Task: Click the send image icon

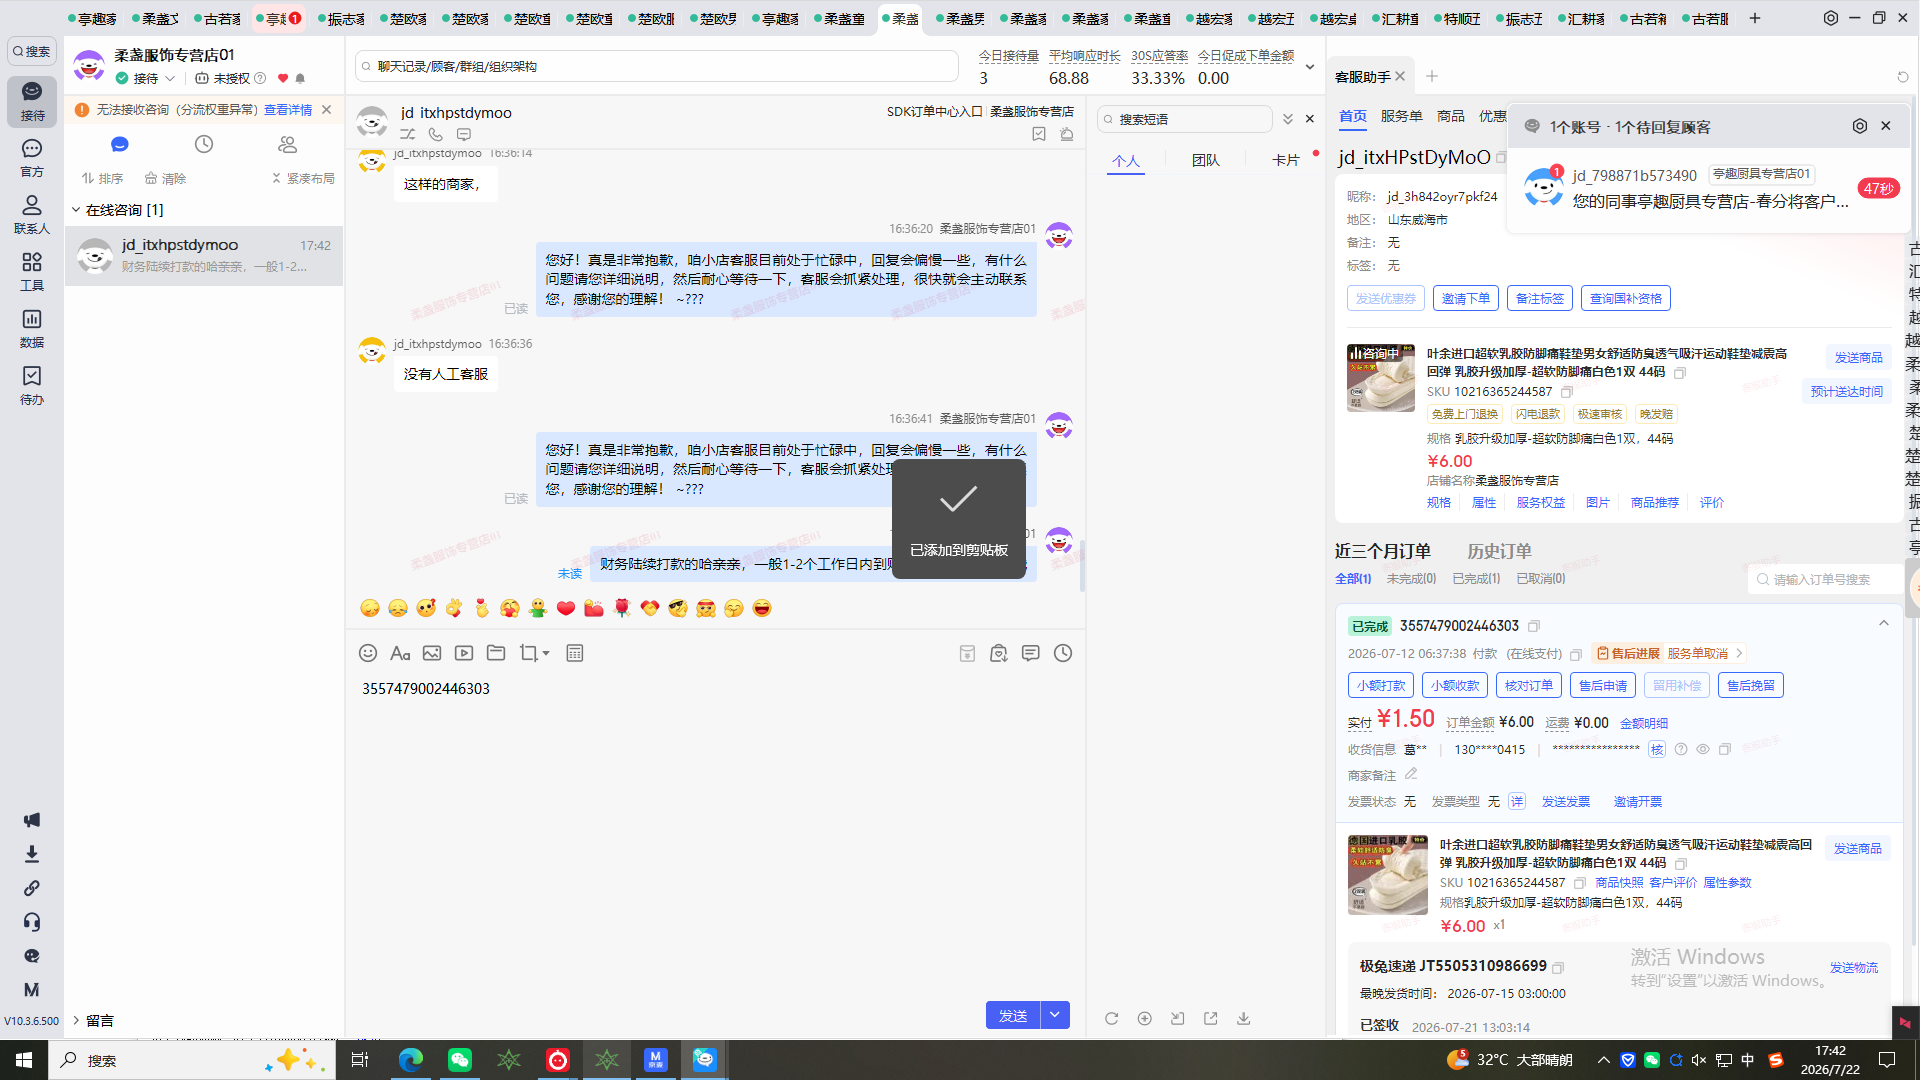Action: point(432,653)
